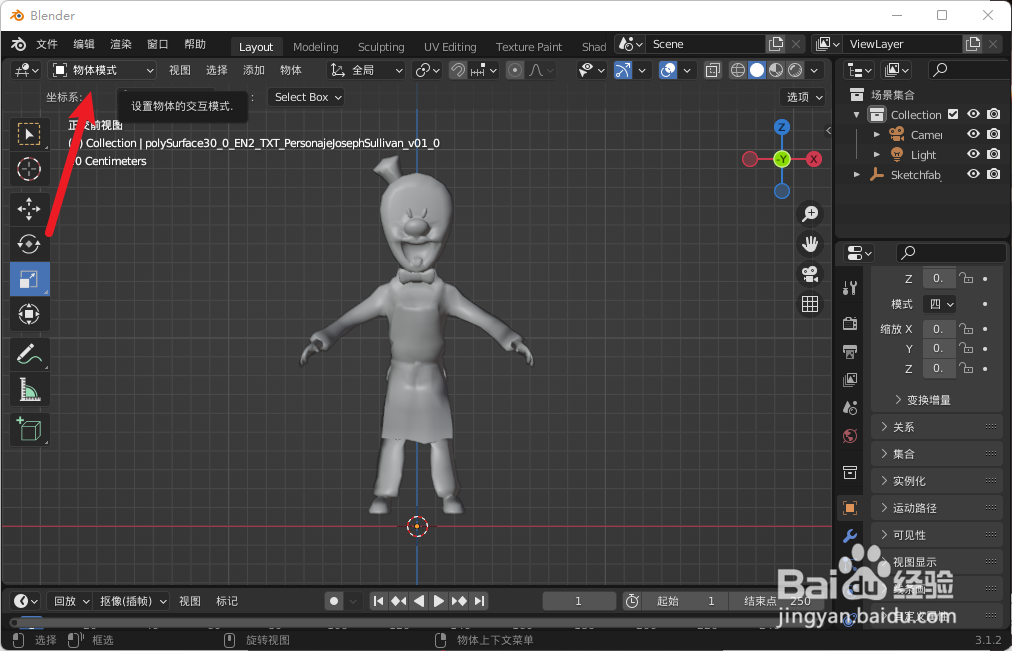1012x651 pixels.
Task: Activate the Scale tool
Action: (x=29, y=279)
